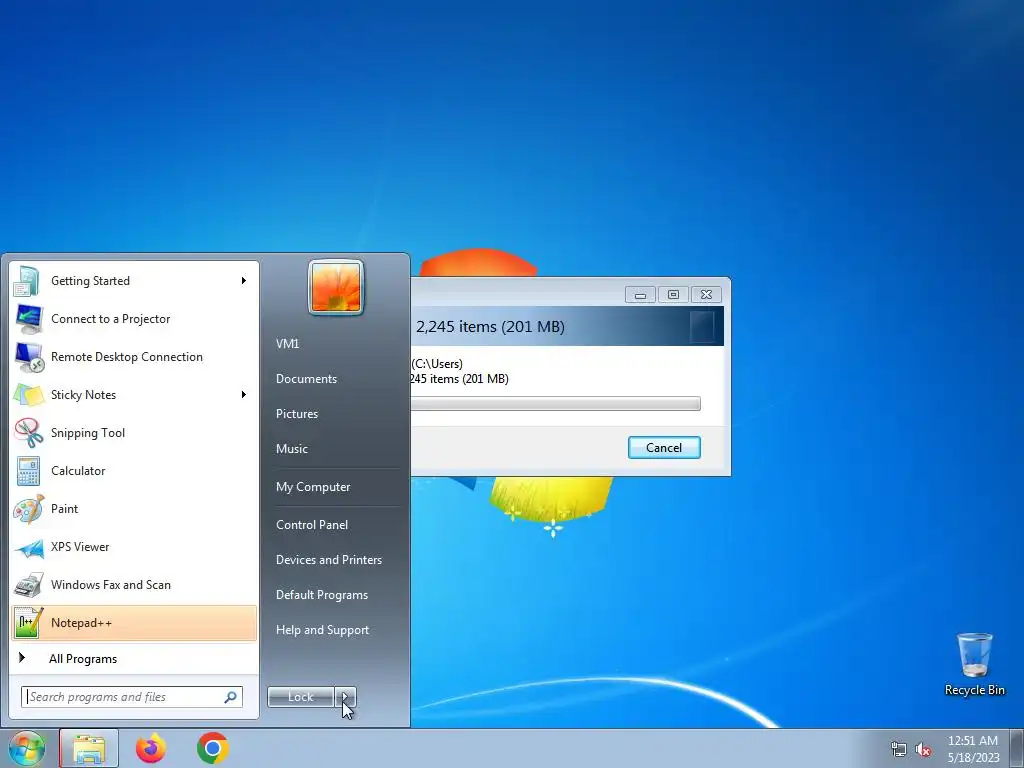1024x768 pixels.
Task: Minimize the file operation dialog
Action: tap(640, 295)
